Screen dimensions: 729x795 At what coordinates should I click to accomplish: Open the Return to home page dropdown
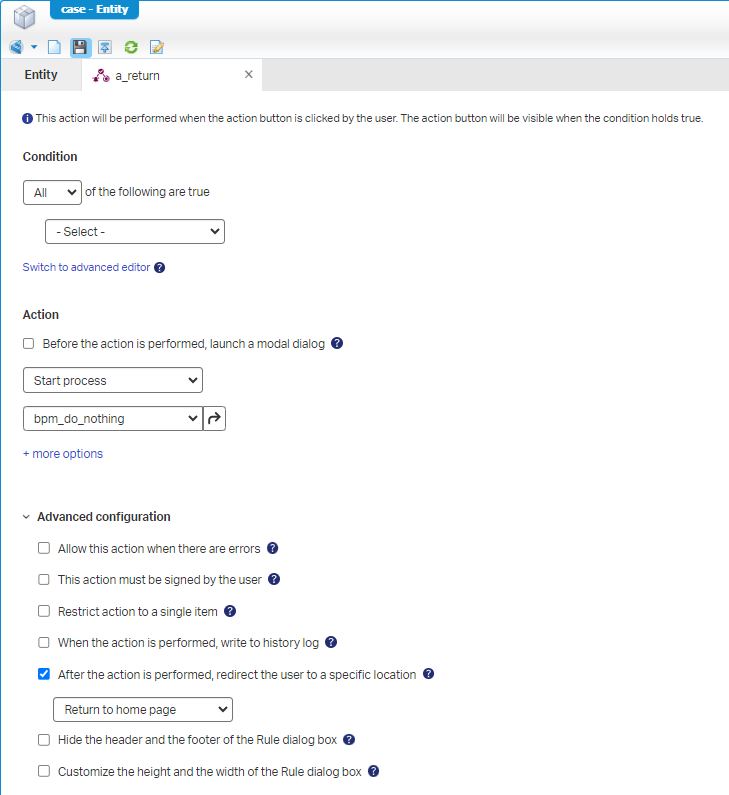coord(143,709)
